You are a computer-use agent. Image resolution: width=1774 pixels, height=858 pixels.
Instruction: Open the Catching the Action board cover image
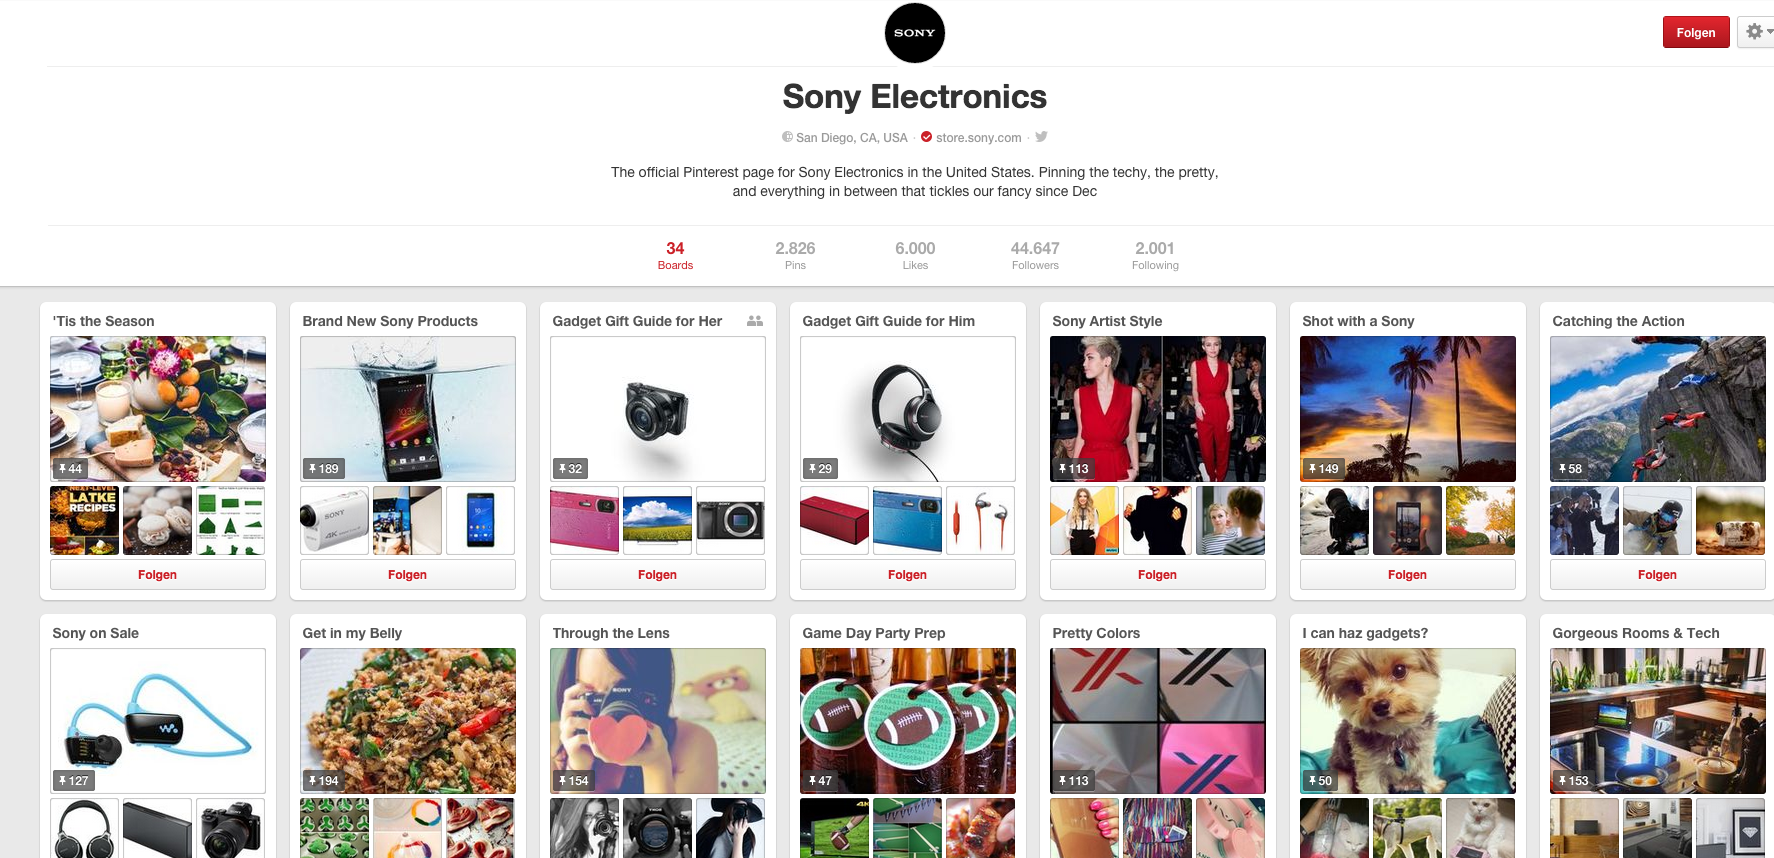pos(1658,409)
